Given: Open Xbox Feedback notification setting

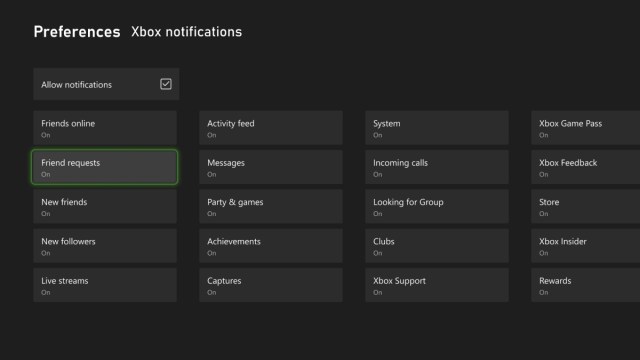Looking at the screenshot, I should pos(586,167).
